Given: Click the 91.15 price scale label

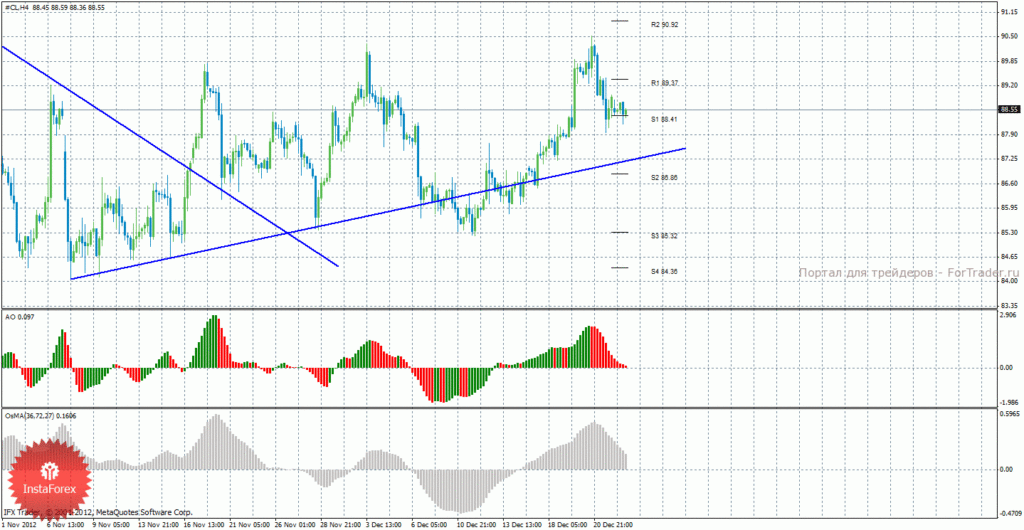Looking at the screenshot, I should [x=1009, y=12].
